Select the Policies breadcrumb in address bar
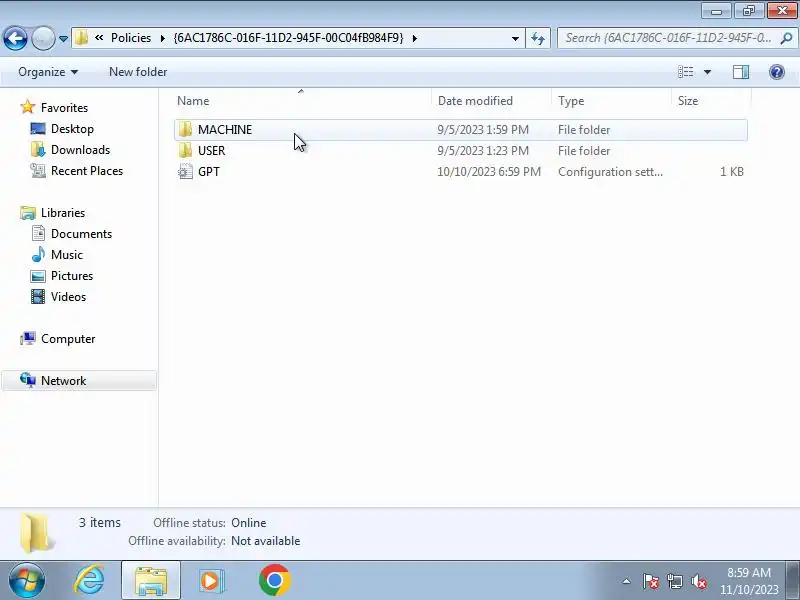Screen dimensions: 800x600 click(x=131, y=38)
